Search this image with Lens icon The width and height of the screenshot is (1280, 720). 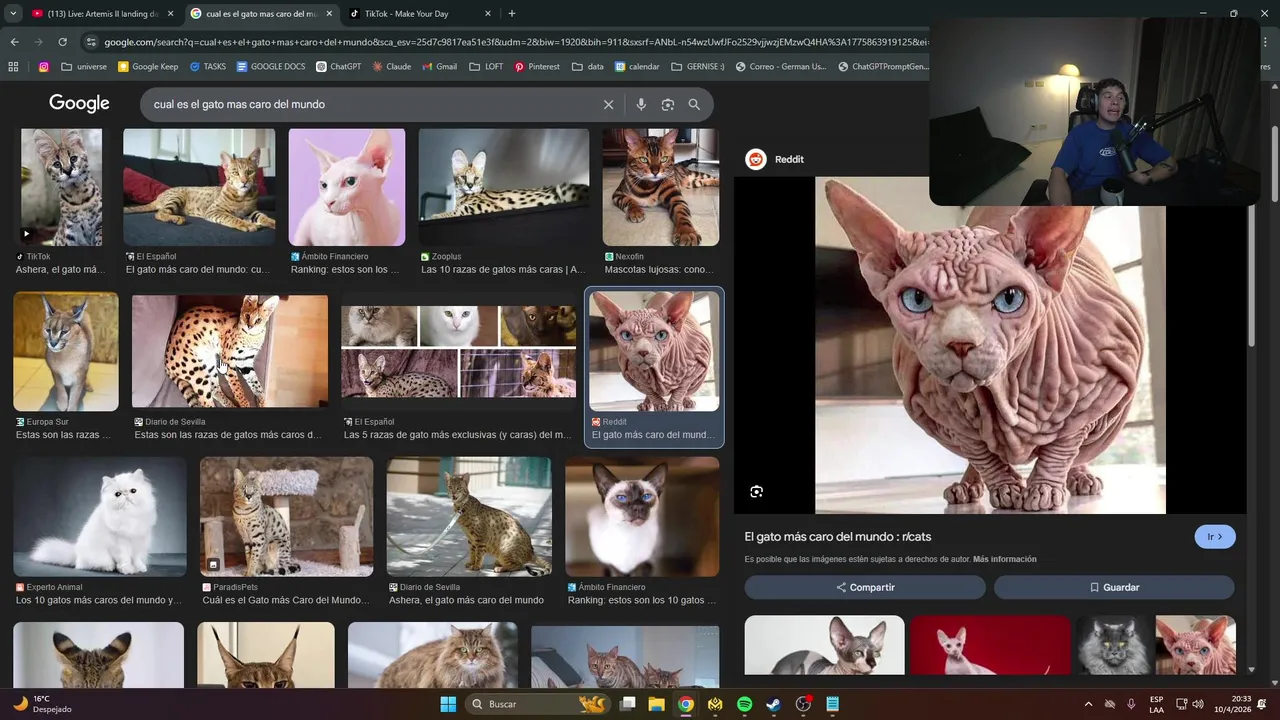pos(756,491)
